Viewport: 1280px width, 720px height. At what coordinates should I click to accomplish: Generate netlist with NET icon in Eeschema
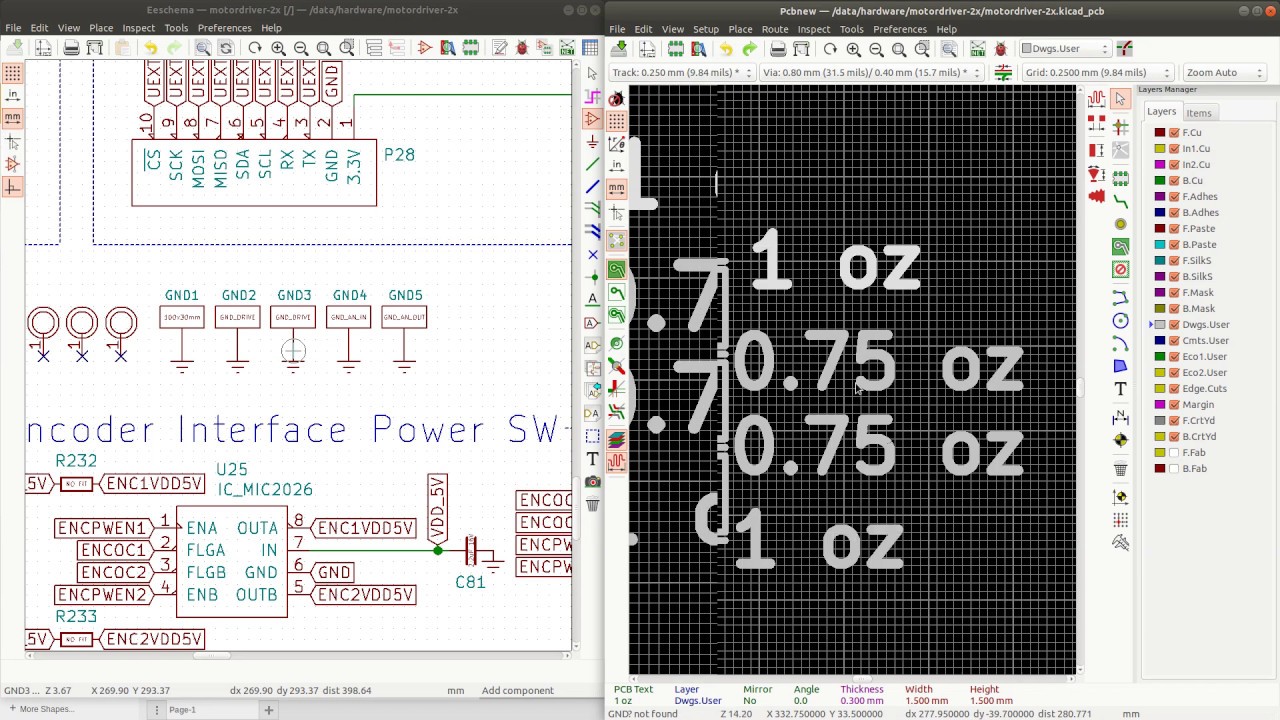click(567, 47)
